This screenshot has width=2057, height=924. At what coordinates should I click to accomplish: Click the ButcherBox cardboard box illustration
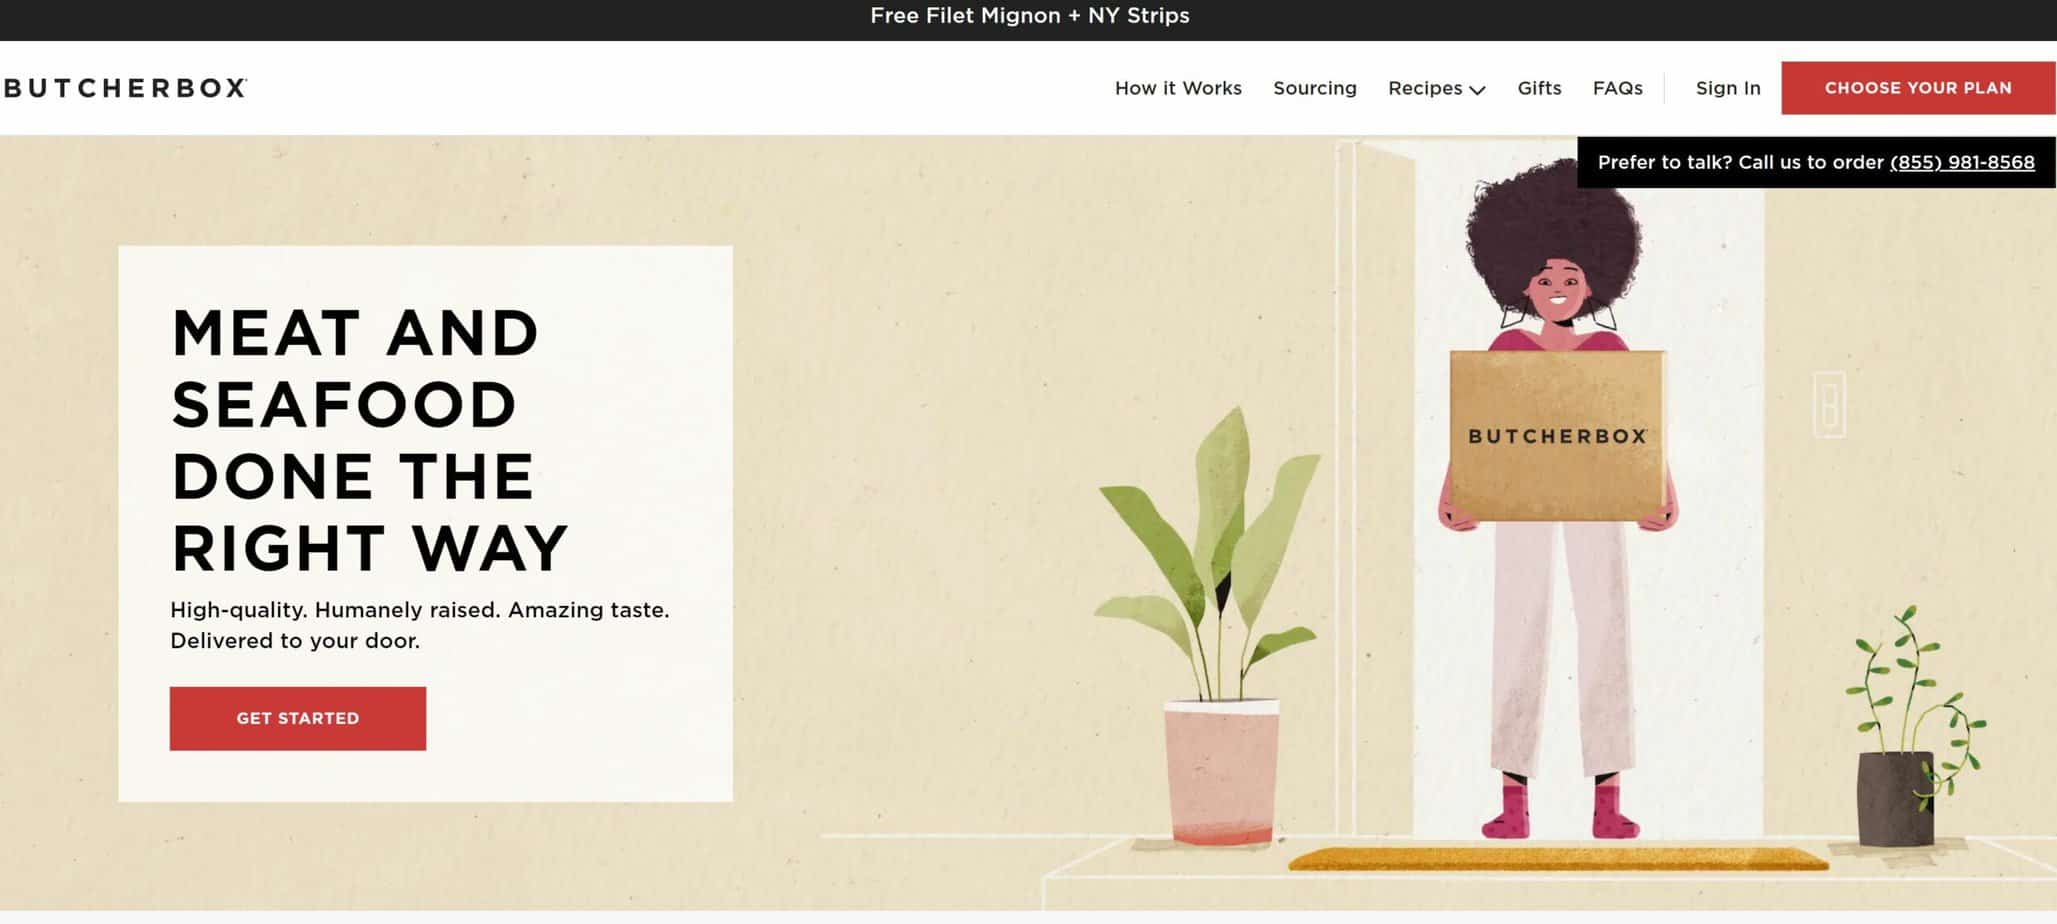tap(1556, 435)
